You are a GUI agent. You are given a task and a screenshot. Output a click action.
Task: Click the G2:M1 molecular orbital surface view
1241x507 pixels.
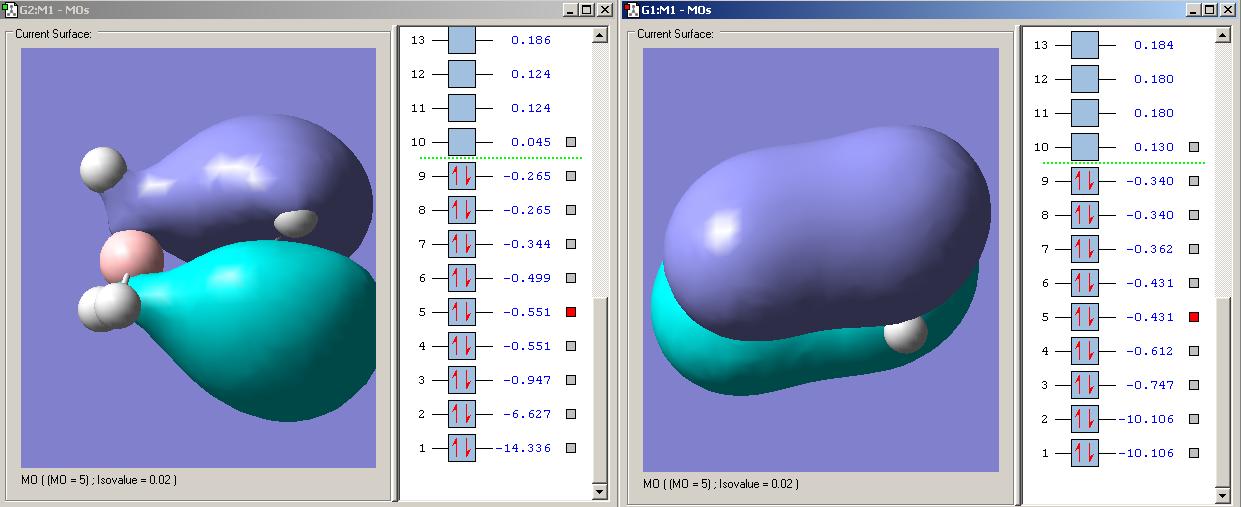click(x=199, y=258)
